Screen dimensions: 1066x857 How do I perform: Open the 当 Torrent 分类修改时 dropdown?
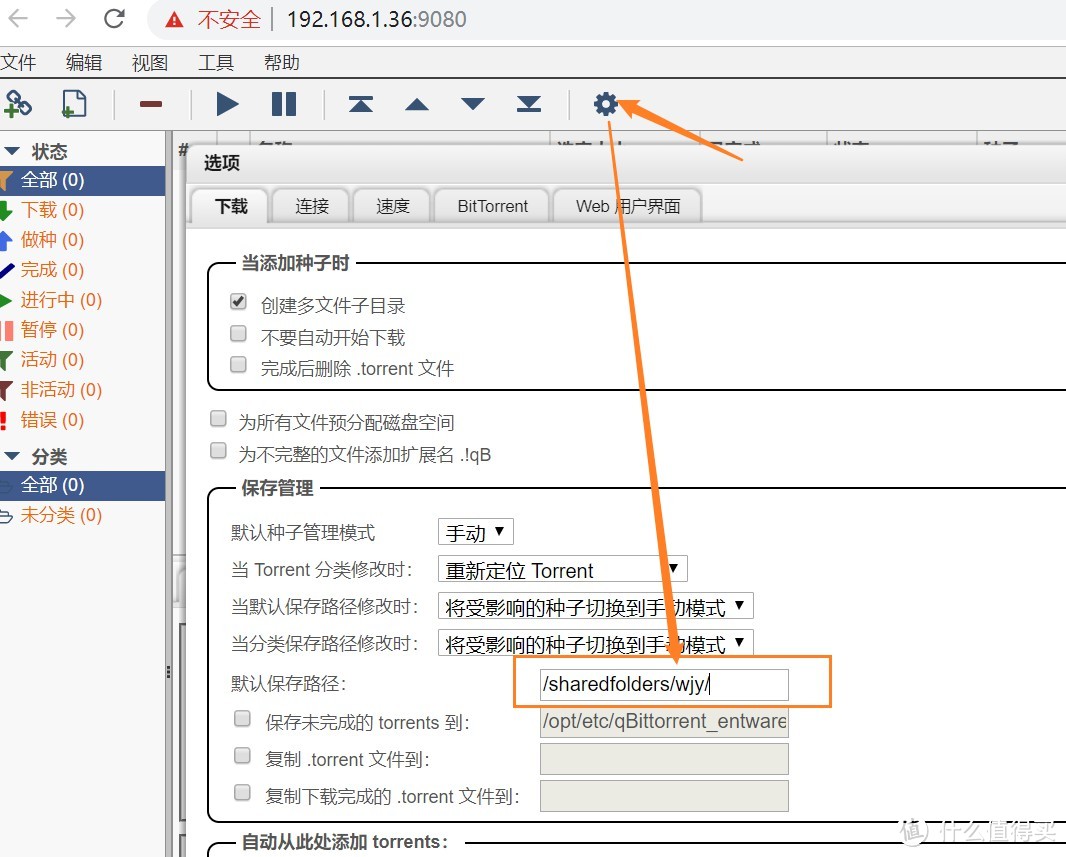click(563, 569)
